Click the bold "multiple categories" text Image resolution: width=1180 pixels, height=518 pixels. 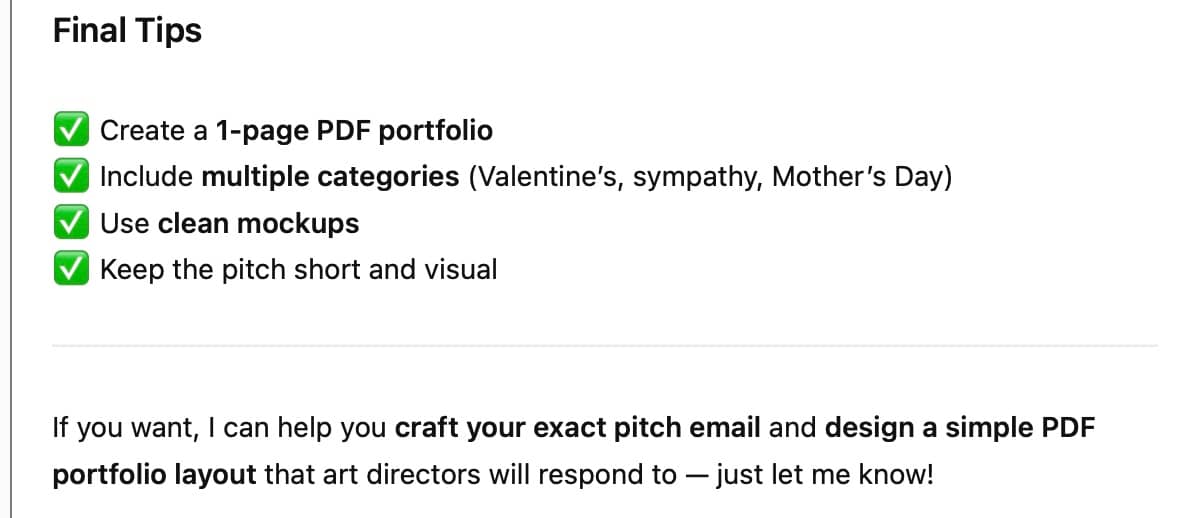[330, 177]
